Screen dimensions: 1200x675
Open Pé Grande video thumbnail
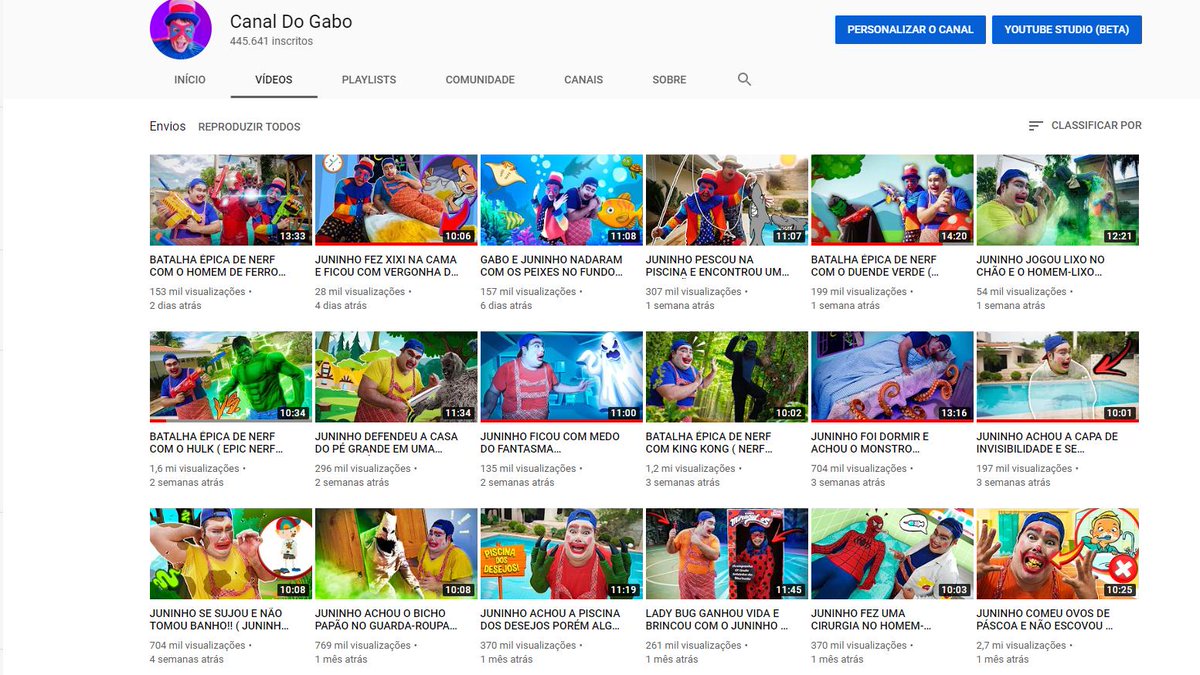[396, 377]
